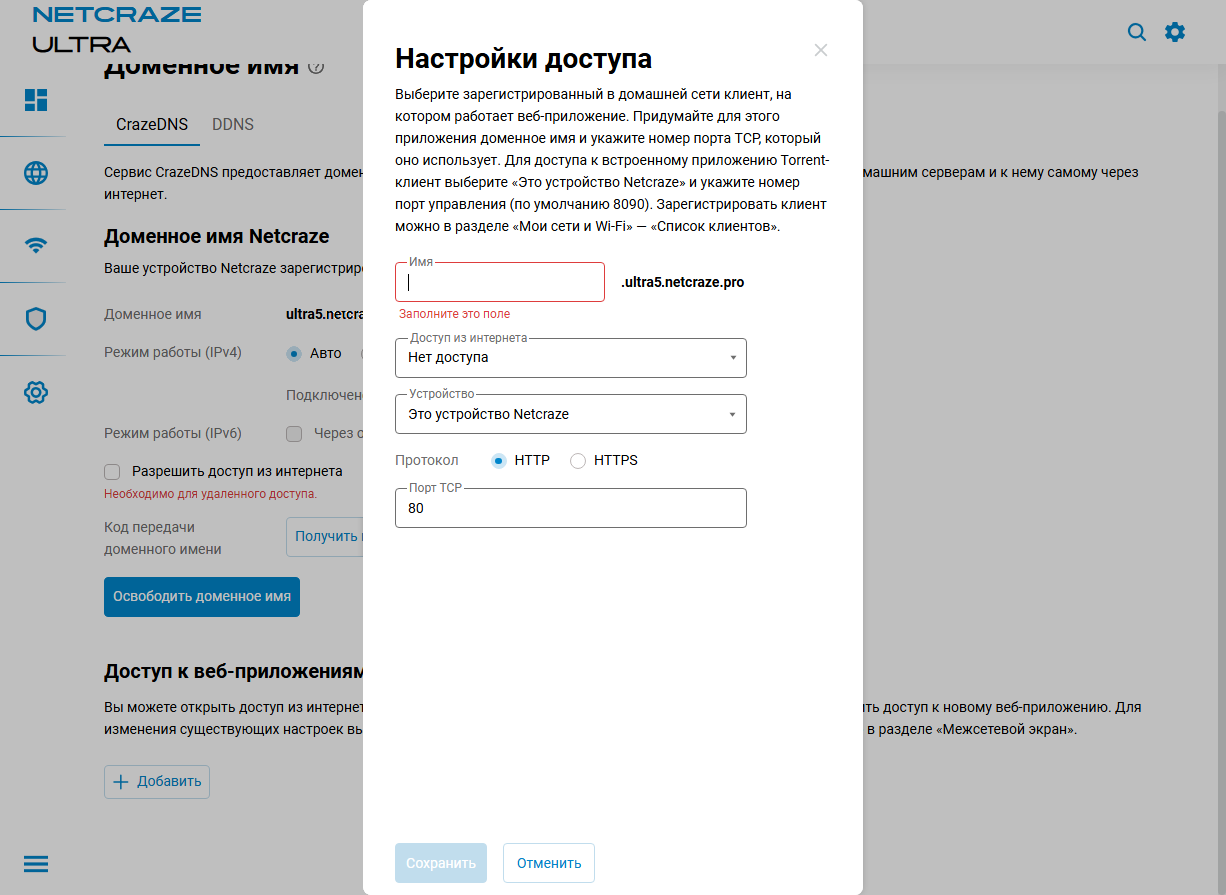Click the Доменное имя Netcraze heading

pyautogui.click(x=217, y=237)
